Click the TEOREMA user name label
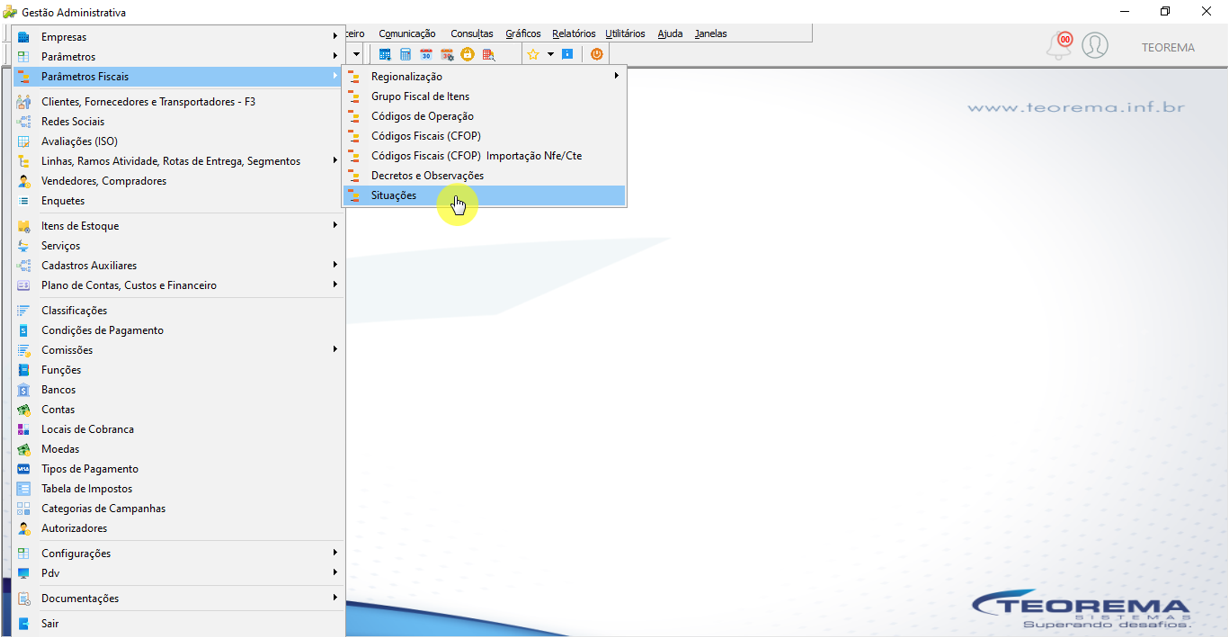 click(1168, 47)
